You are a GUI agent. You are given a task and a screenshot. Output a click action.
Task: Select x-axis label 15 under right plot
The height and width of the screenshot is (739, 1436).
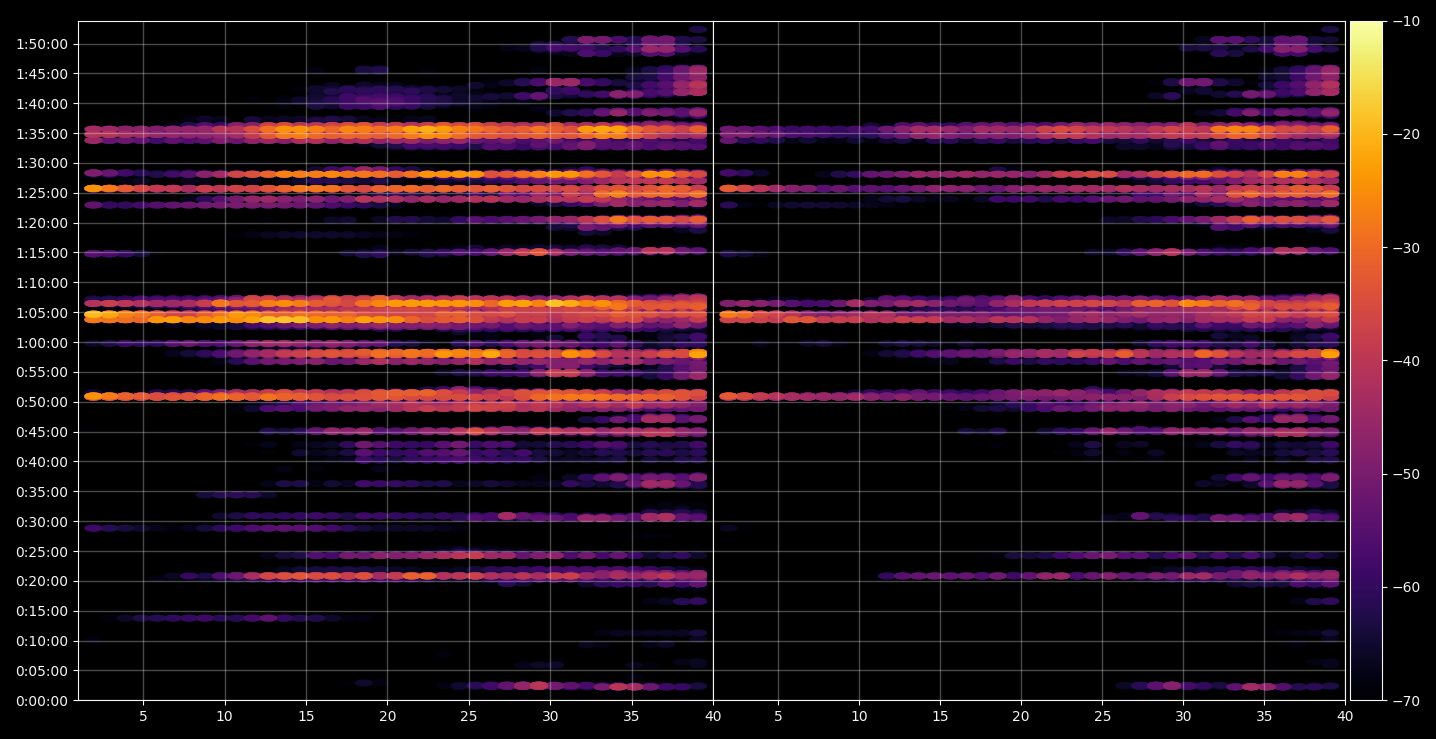coord(940,717)
